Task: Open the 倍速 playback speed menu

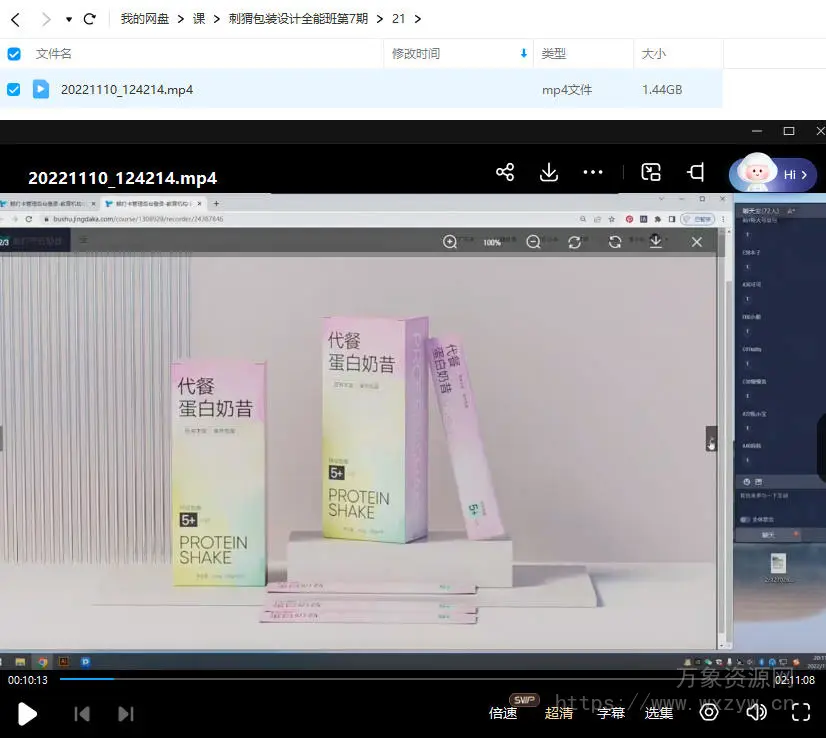Action: (x=503, y=713)
